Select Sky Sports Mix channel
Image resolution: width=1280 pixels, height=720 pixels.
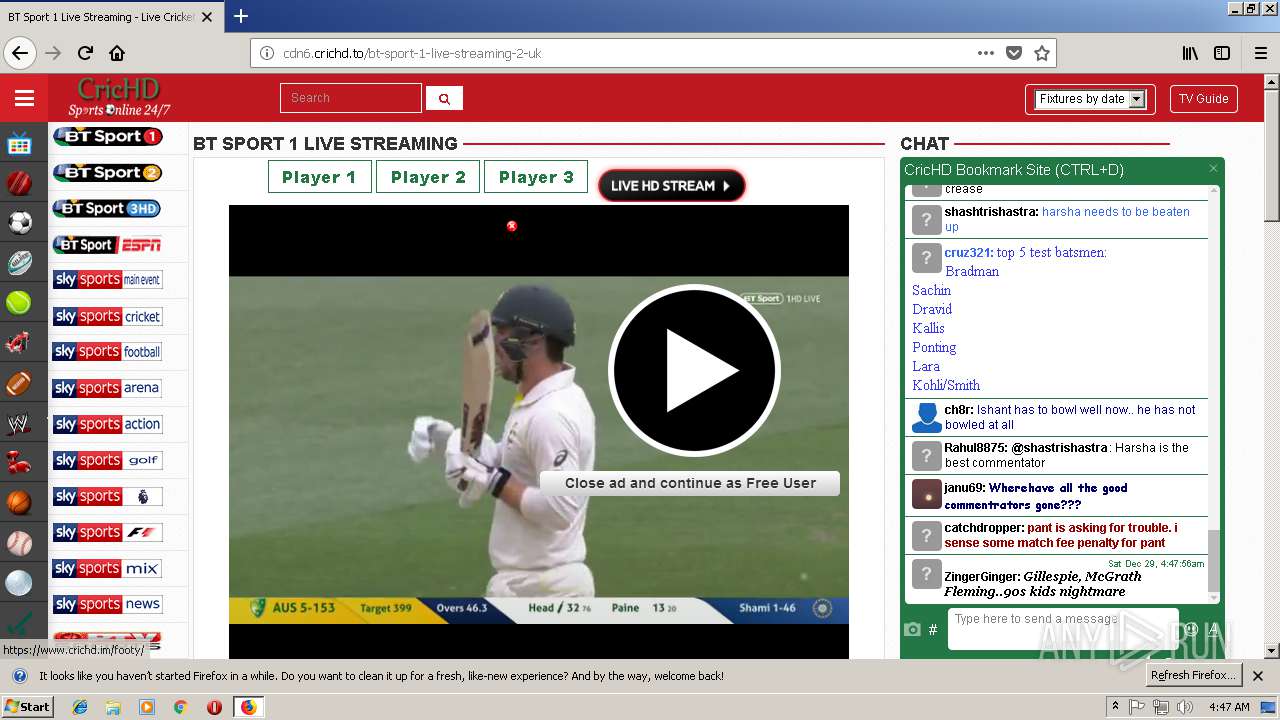click(x=107, y=568)
